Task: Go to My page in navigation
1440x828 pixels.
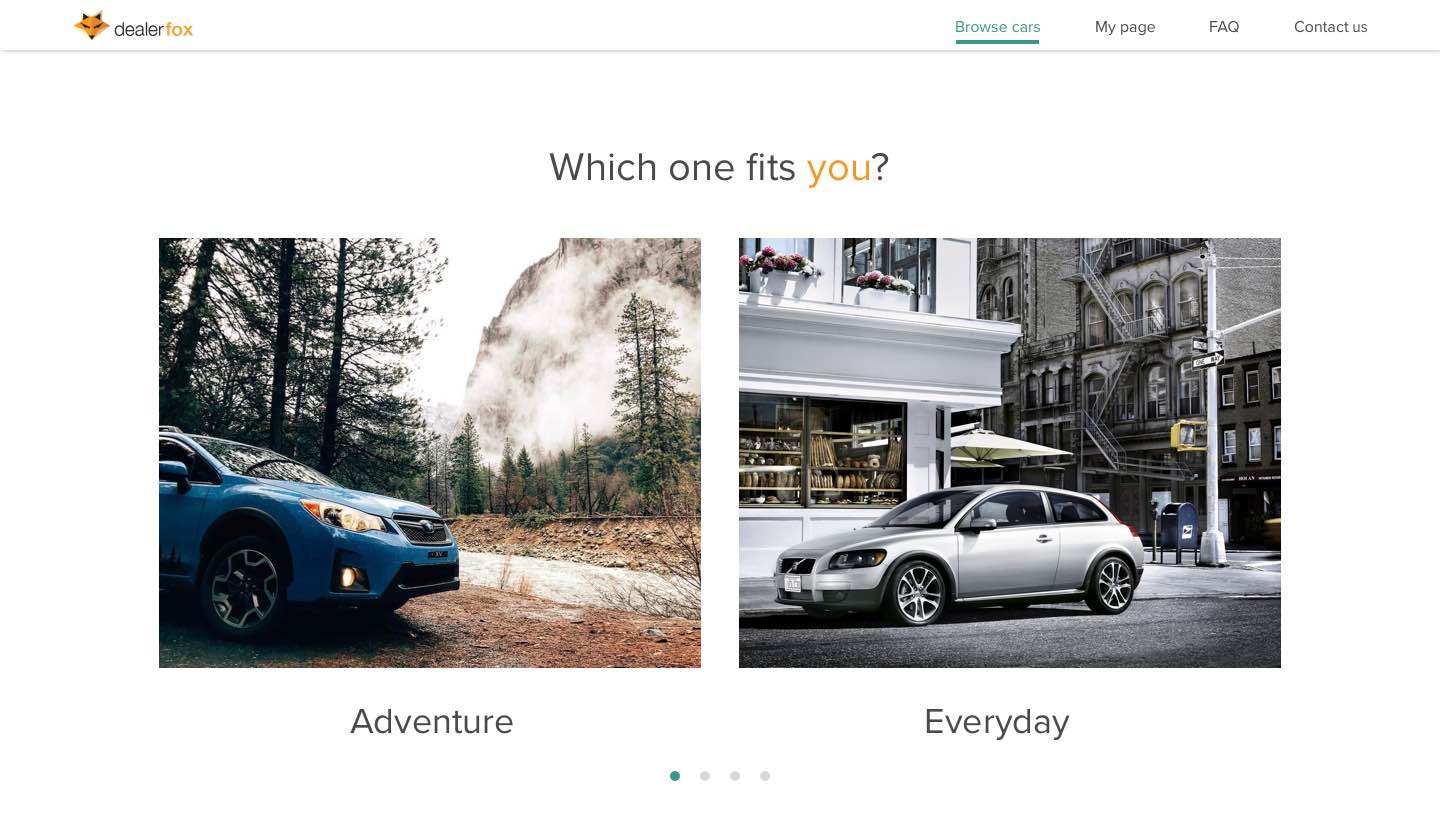Action: pos(1125,27)
